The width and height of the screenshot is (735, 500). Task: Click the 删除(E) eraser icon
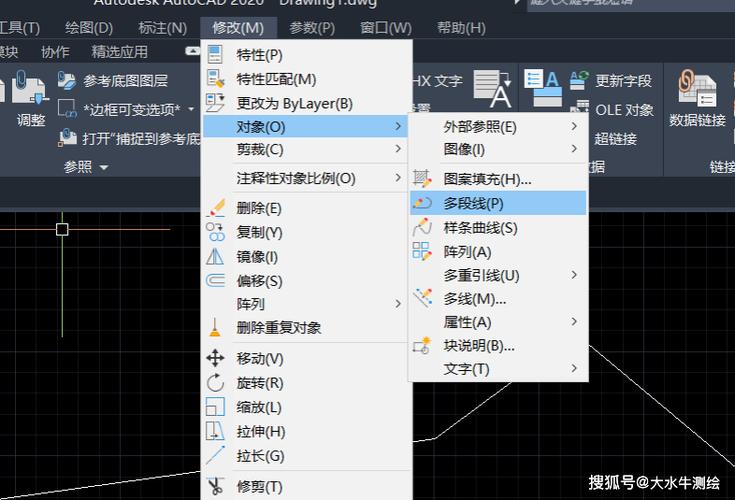tap(216, 208)
